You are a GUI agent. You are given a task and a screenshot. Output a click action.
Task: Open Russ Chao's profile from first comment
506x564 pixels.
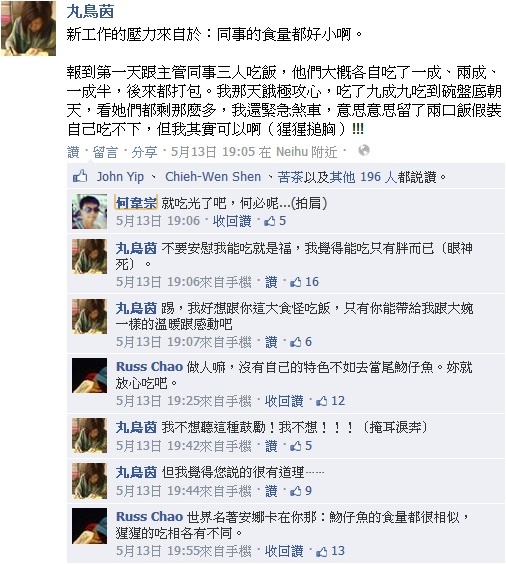[150, 367]
